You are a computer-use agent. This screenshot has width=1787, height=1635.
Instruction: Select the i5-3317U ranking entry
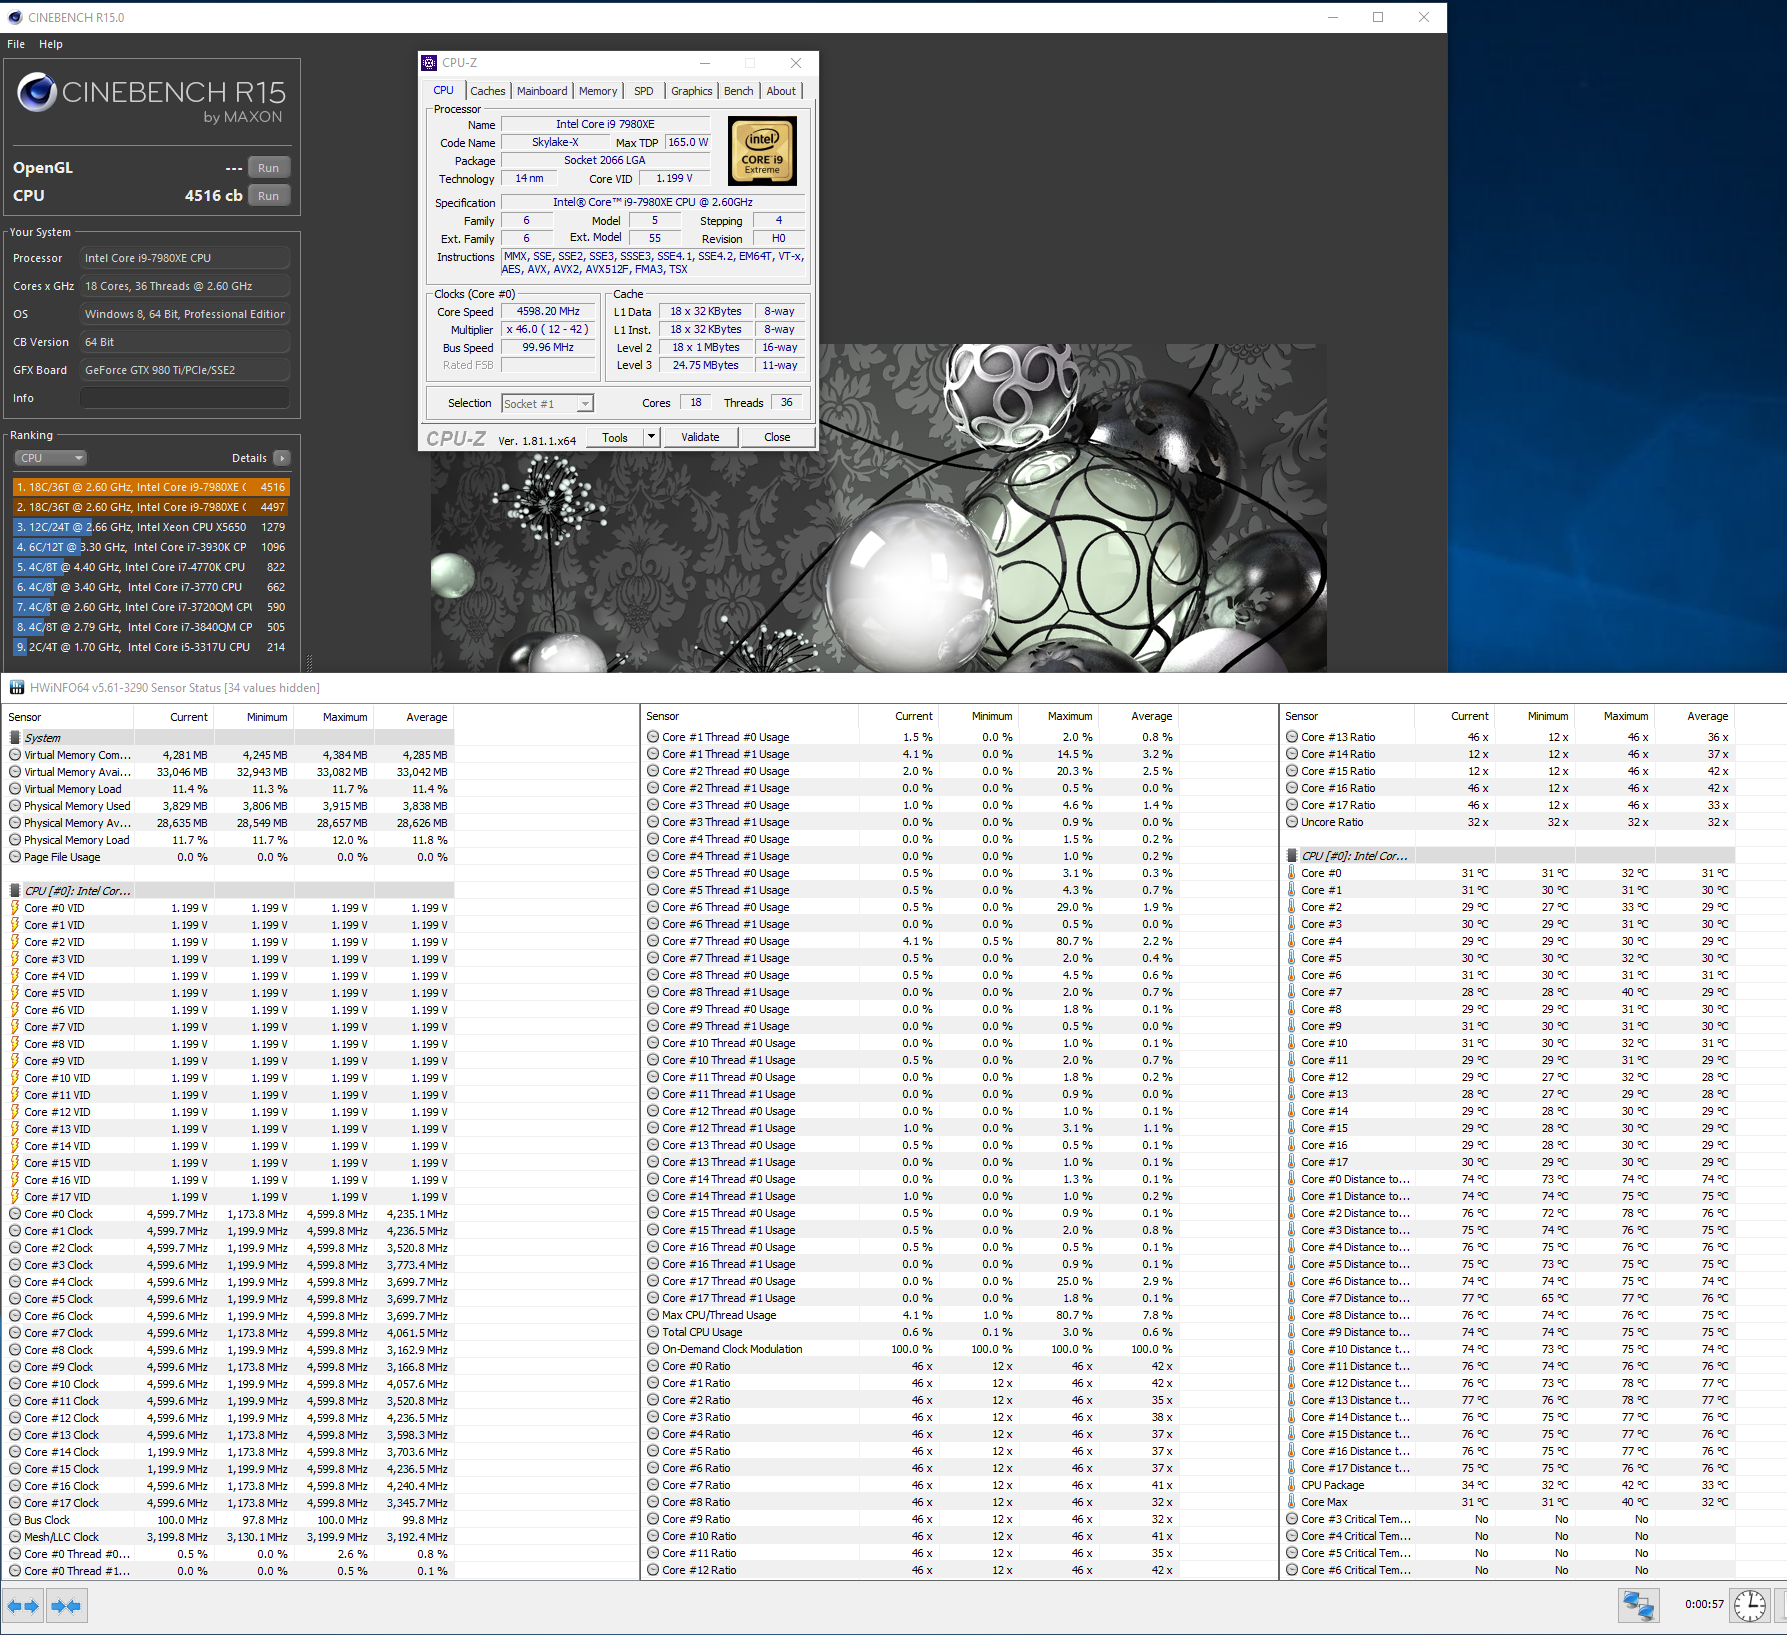coord(151,647)
